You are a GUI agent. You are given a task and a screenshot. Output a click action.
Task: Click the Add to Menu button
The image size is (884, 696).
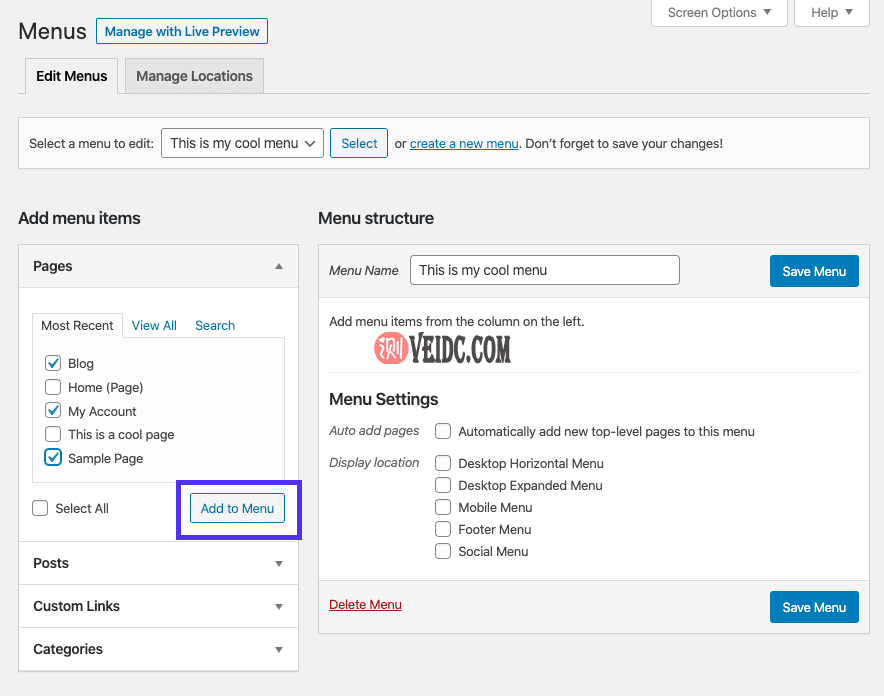(x=237, y=508)
